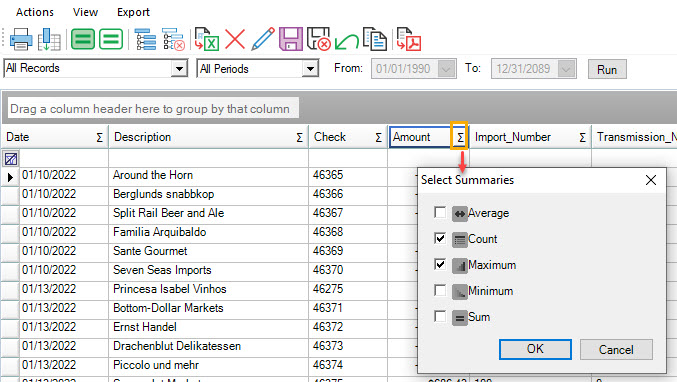Expand the All Periods dropdown
Image resolution: width=677 pixels, height=382 pixels.
tap(310, 69)
